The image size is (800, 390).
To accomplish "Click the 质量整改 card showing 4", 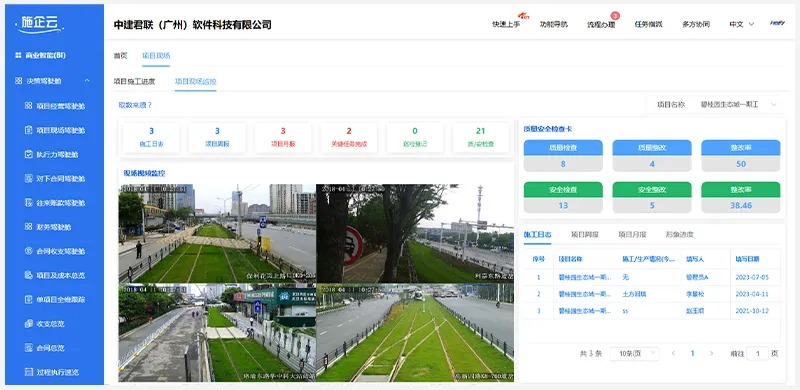I will click(652, 156).
